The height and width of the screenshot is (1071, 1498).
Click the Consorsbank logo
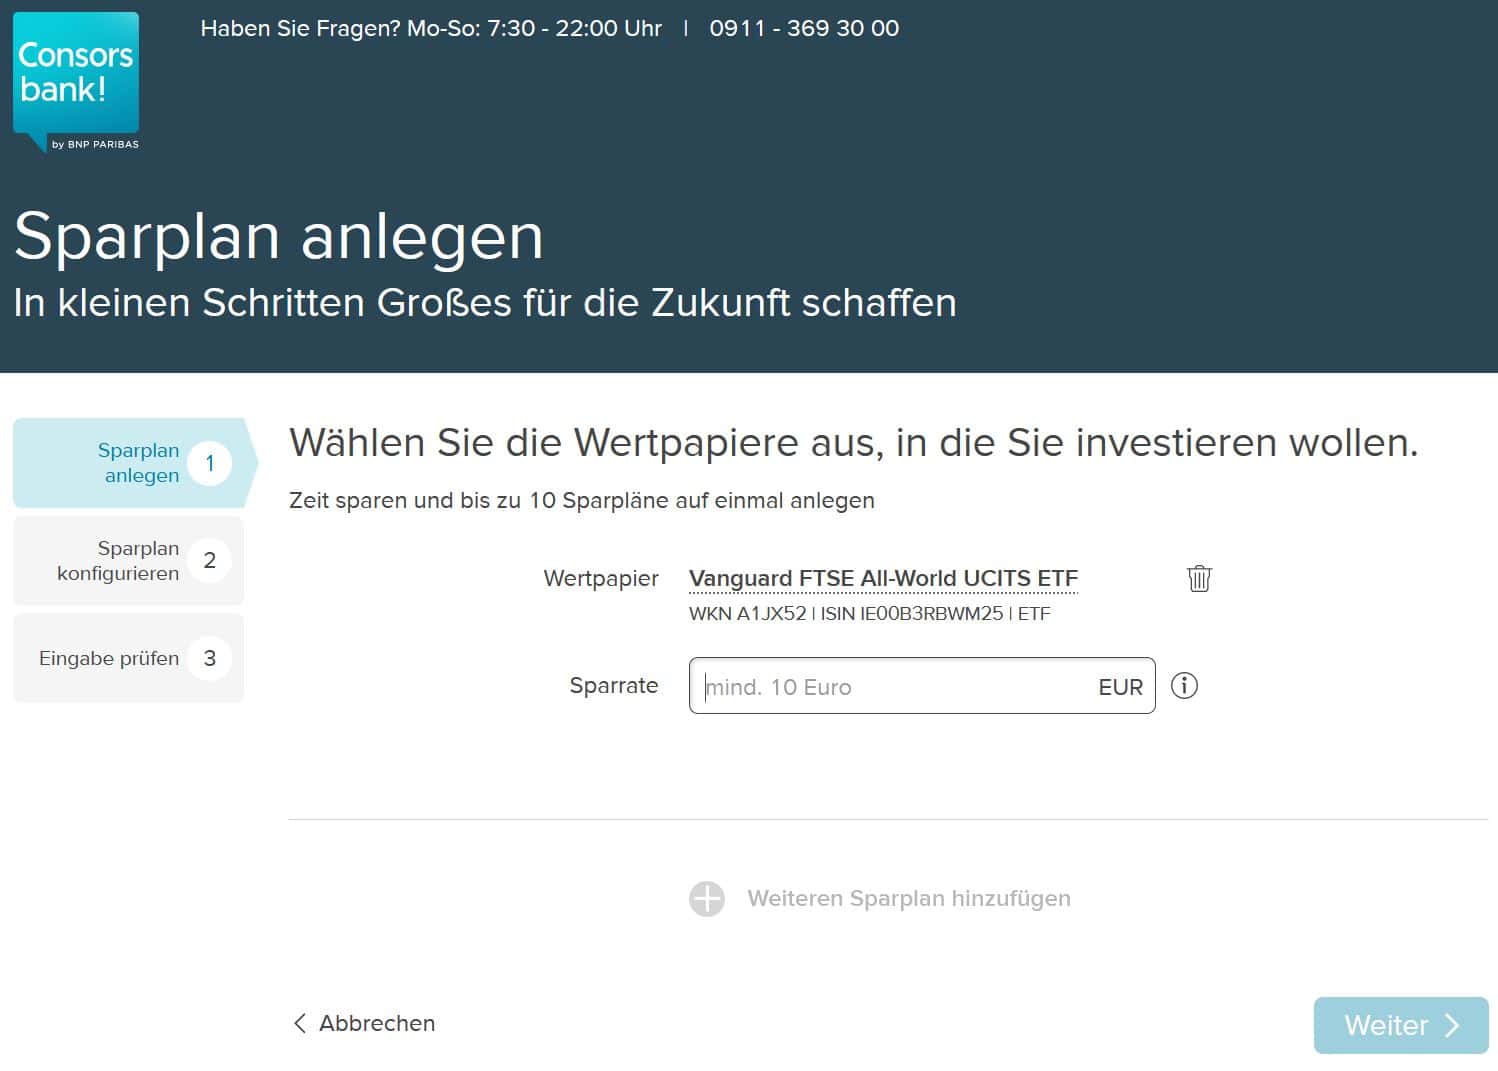tap(76, 82)
